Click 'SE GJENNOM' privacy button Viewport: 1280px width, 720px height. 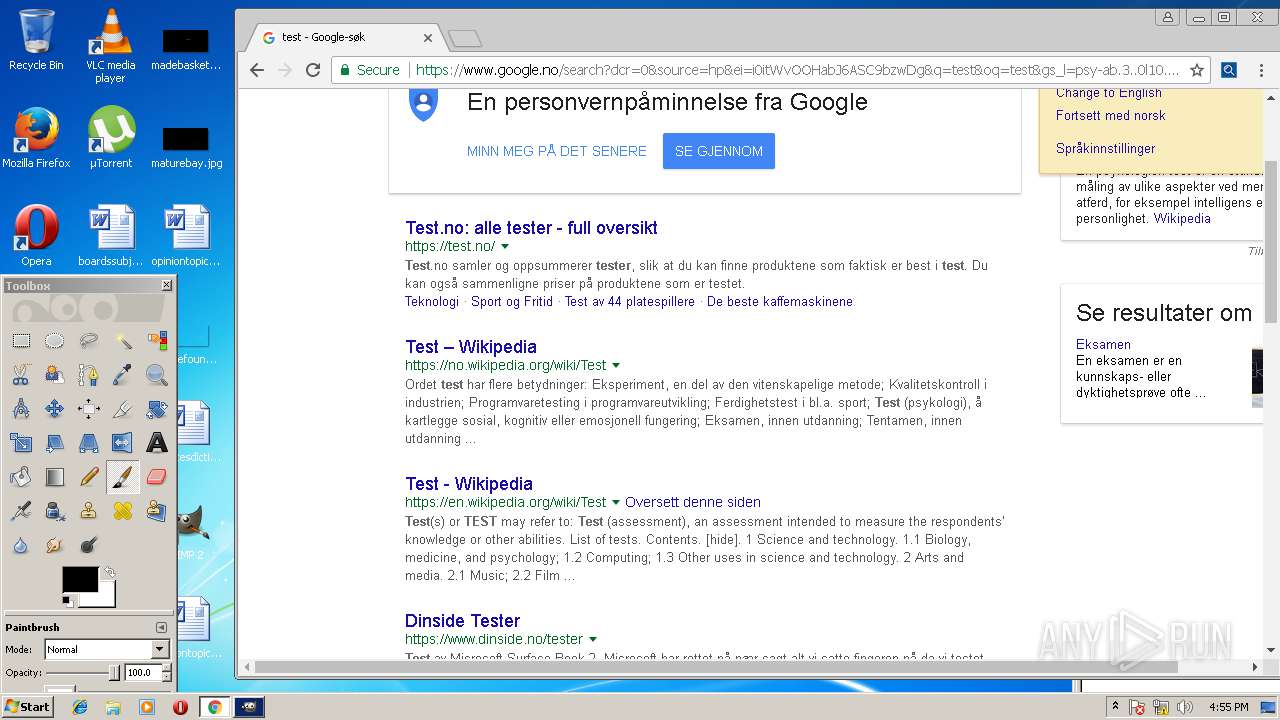pyautogui.click(x=719, y=151)
